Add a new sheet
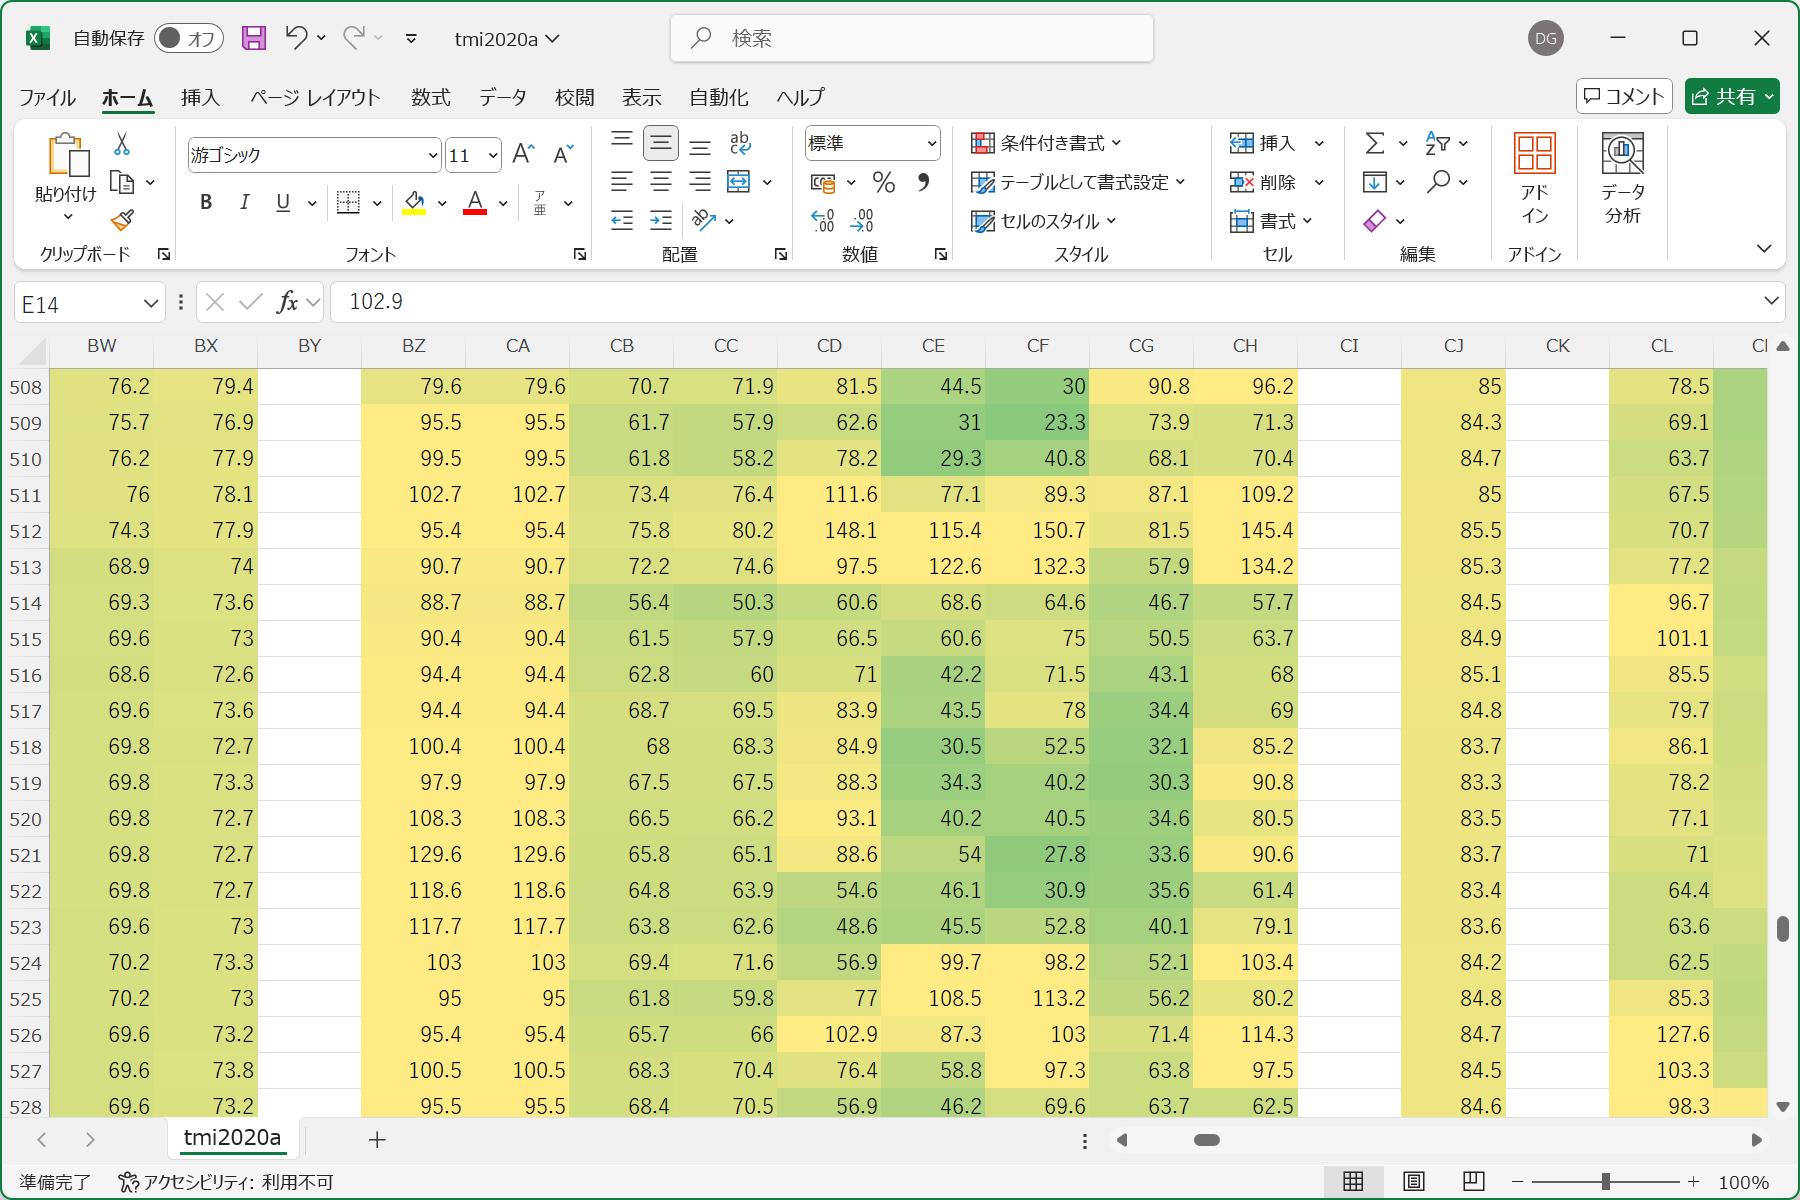The height and width of the screenshot is (1200, 1800). click(377, 1139)
